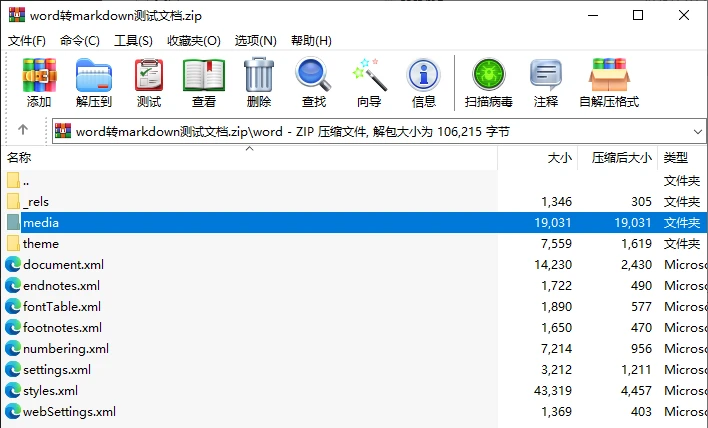Click the SFX (自解压格式) icon
Viewport: 708px width, 428px height.
click(x=609, y=75)
